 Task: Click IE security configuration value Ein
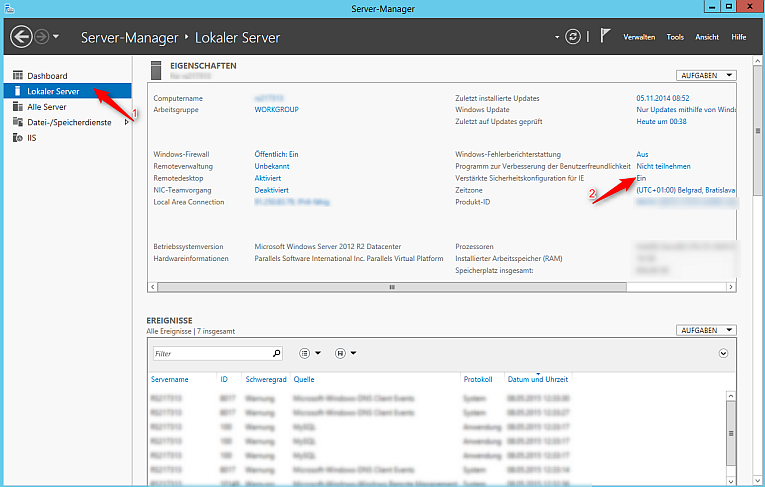tap(641, 178)
